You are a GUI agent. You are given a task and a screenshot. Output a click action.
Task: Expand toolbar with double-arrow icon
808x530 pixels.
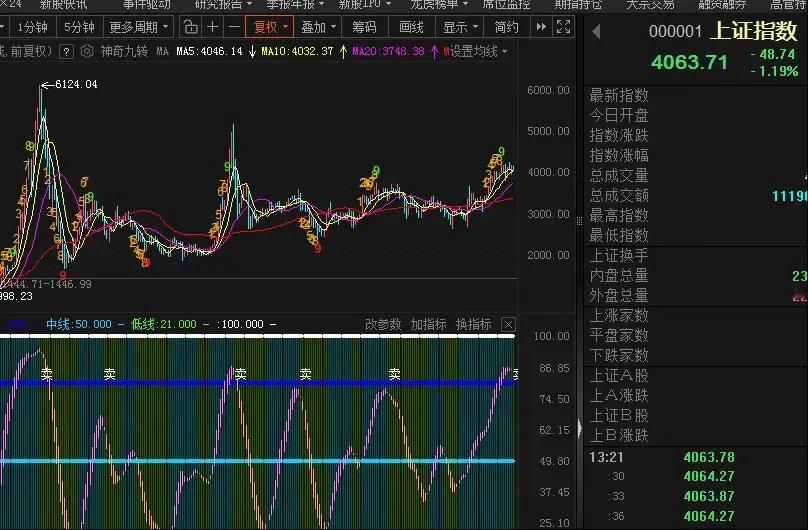click(x=541, y=27)
